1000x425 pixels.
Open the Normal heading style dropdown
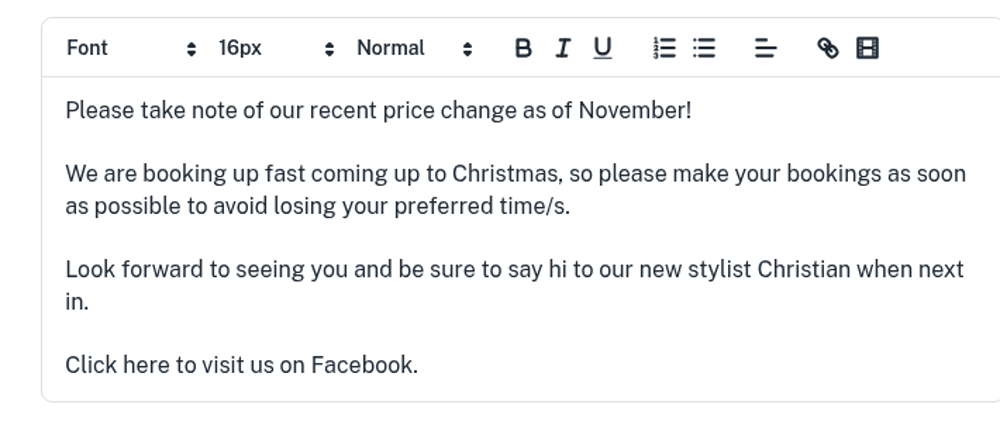[414, 48]
